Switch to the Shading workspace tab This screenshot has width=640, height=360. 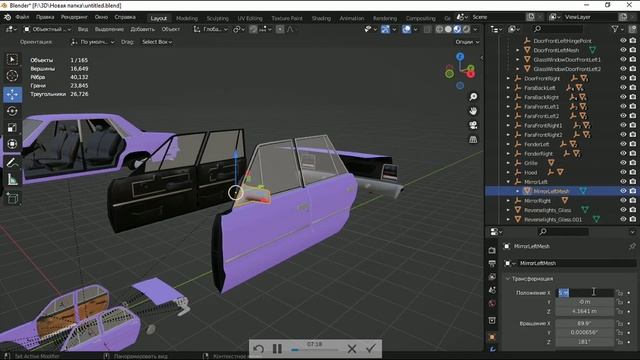click(321, 18)
